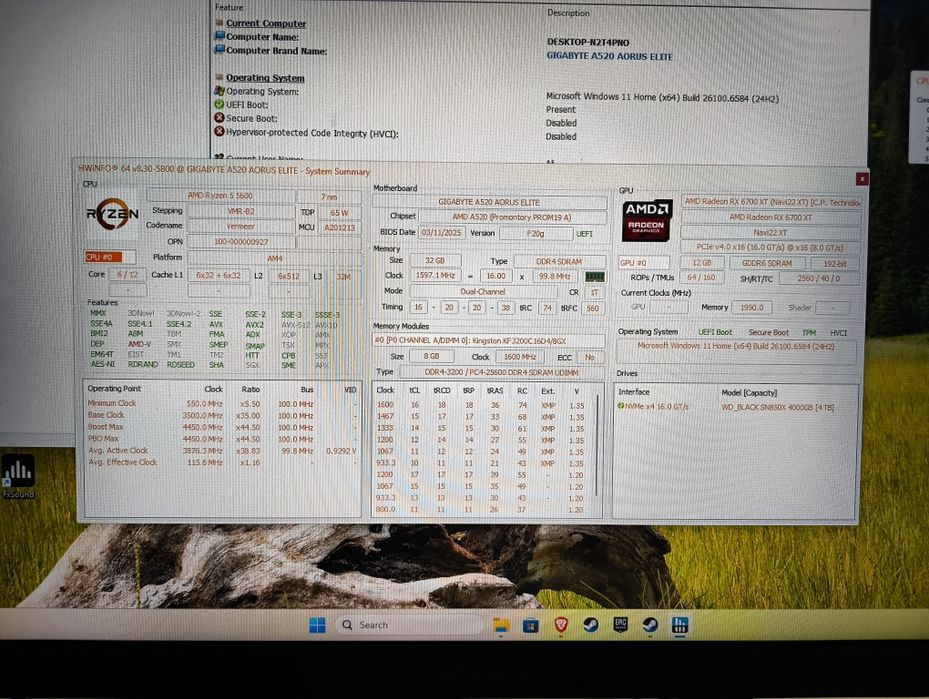Click the OPN value 100-000000927
Viewport: 929px width, 699px height.
coord(241,242)
